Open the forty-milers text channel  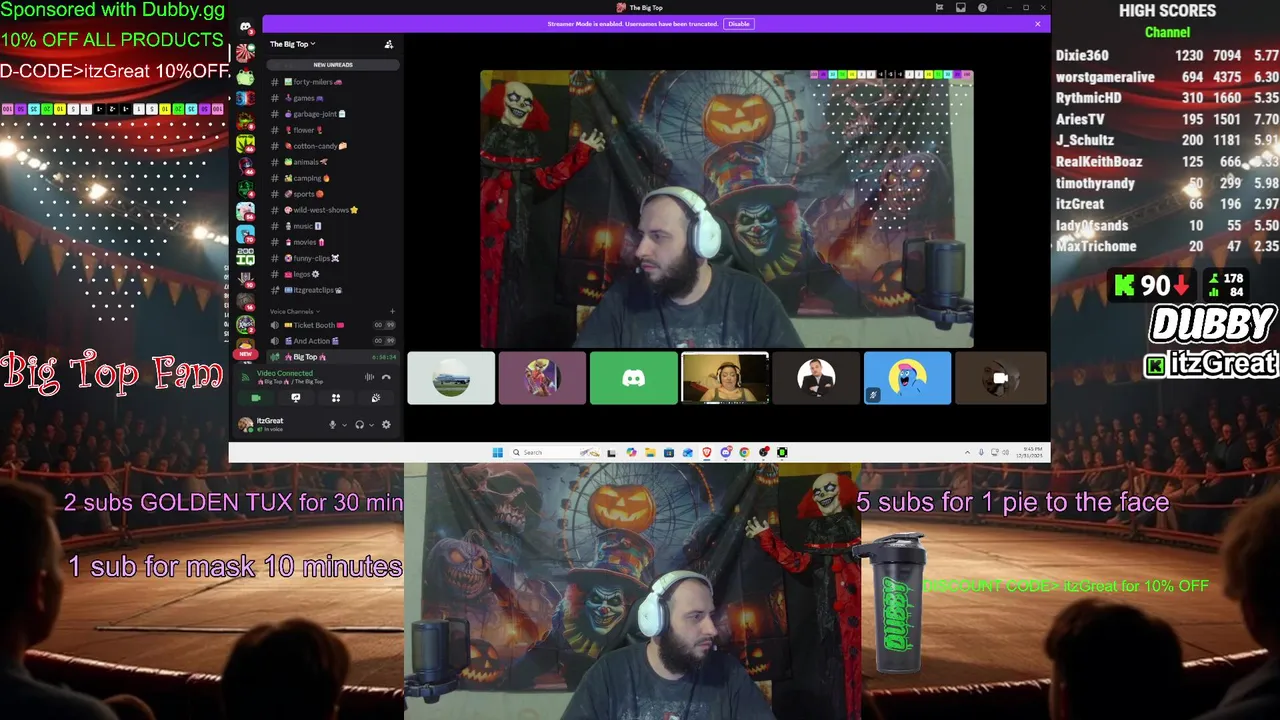332,82
